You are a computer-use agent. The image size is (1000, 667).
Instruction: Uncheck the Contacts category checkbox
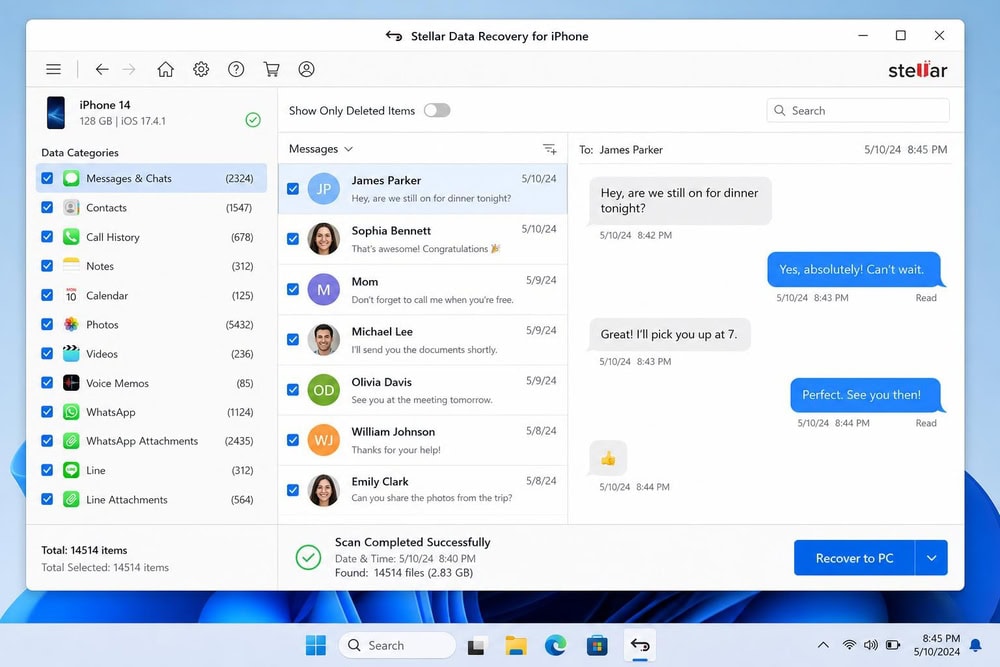[47, 208]
